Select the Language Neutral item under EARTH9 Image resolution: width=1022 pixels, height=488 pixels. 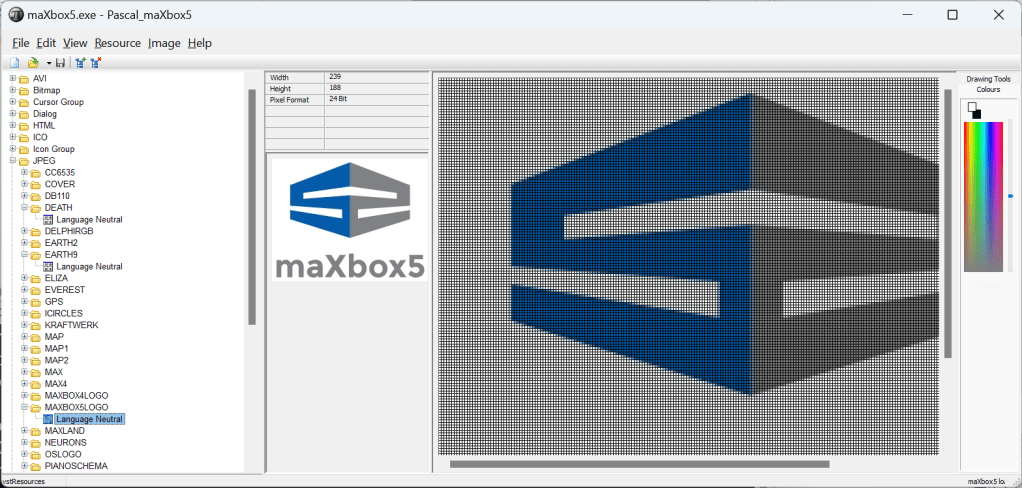89,267
